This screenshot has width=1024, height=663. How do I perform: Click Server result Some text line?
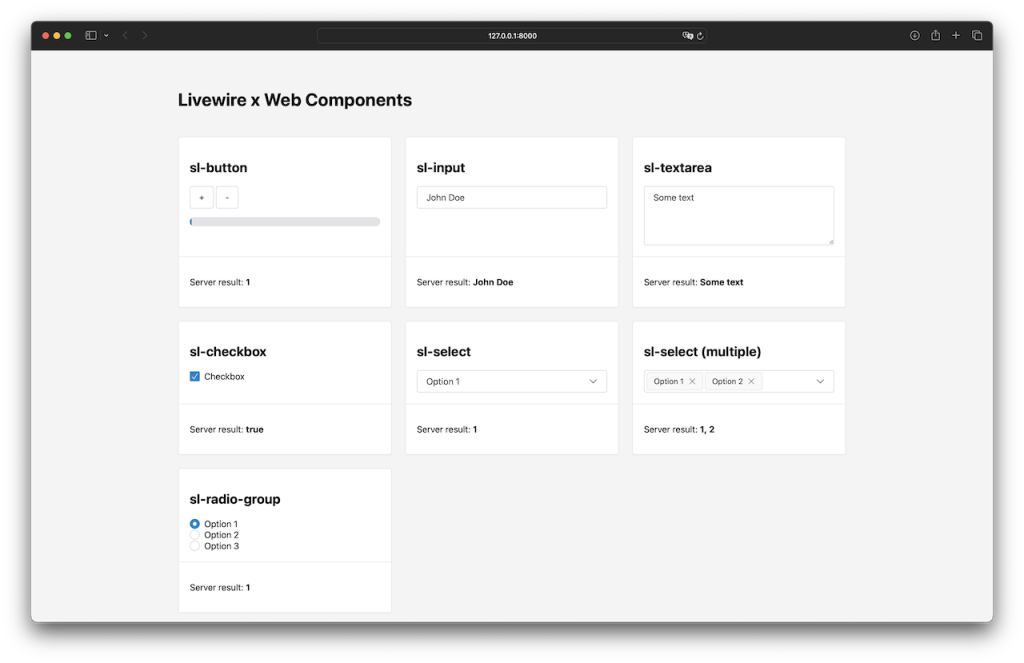(x=694, y=282)
